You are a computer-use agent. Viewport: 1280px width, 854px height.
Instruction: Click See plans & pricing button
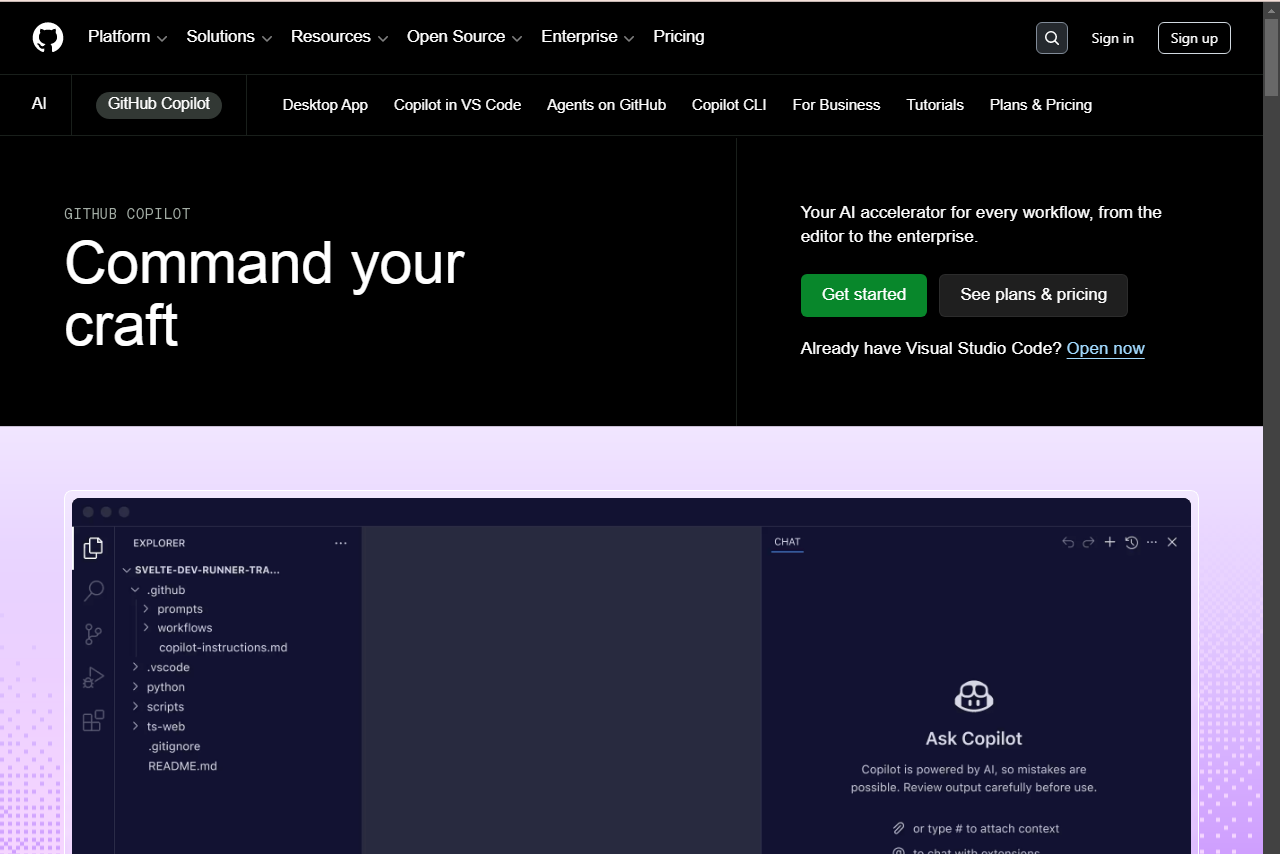(1033, 295)
